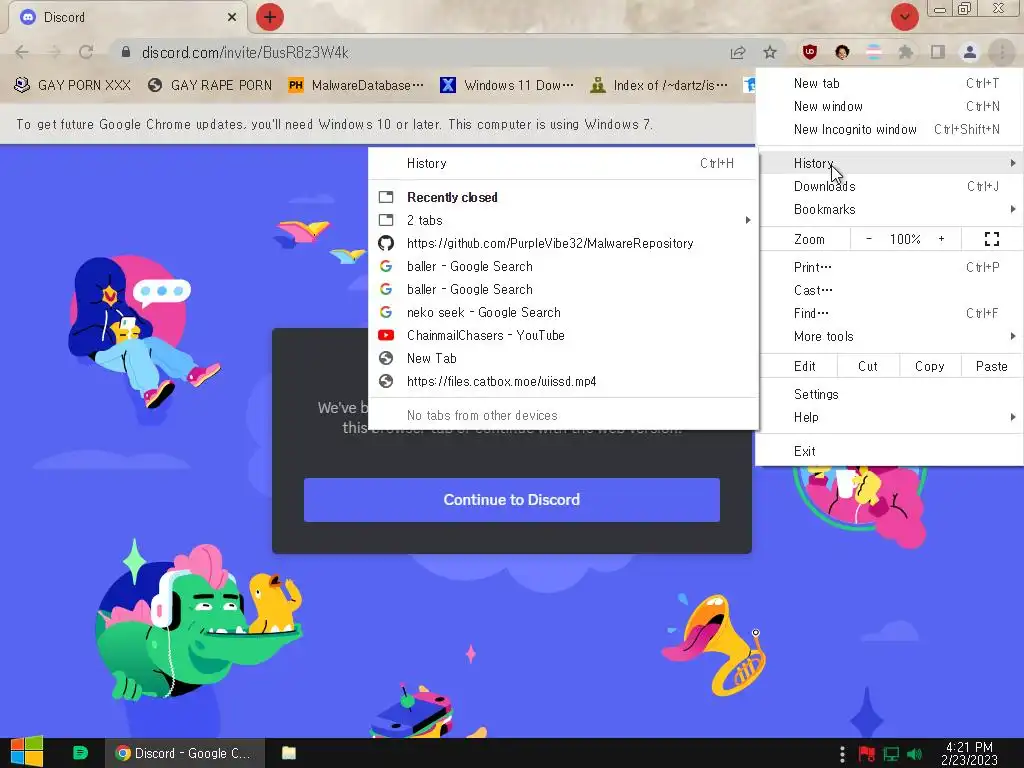The height and width of the screenshot is (768, 1024).
Task: Click the Continue to Discord button
Action: pos(511,500)
